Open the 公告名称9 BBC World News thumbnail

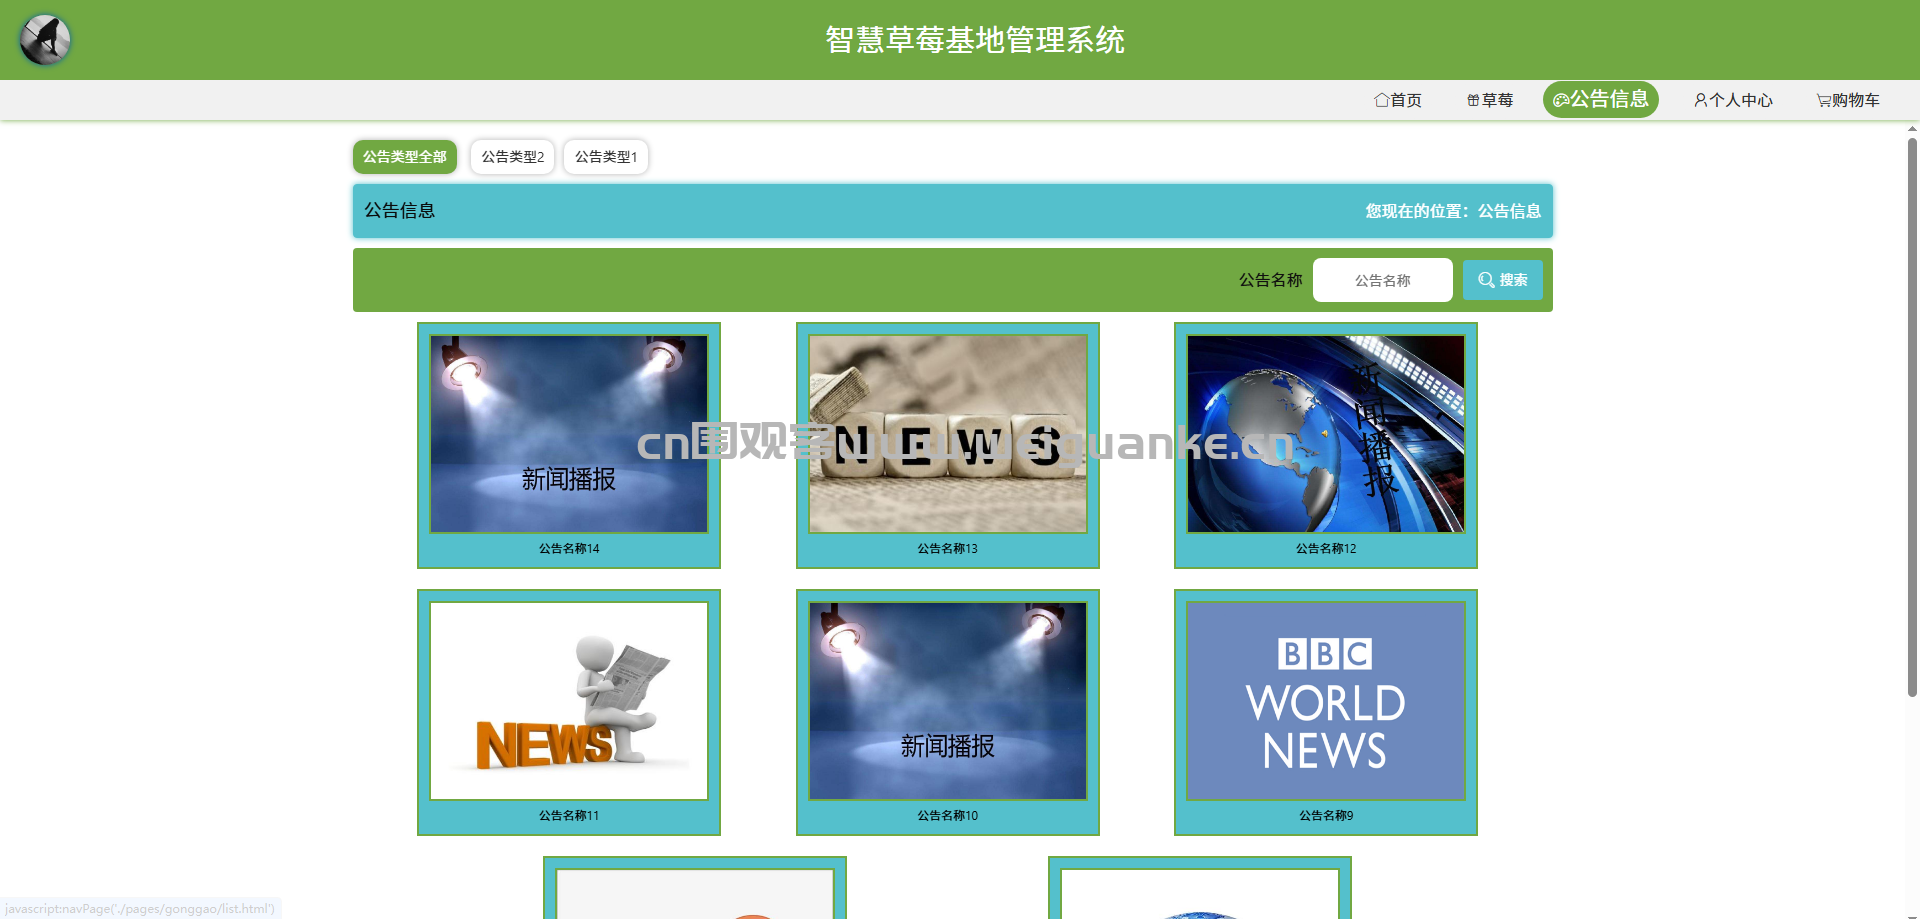tap(1326, 701)
